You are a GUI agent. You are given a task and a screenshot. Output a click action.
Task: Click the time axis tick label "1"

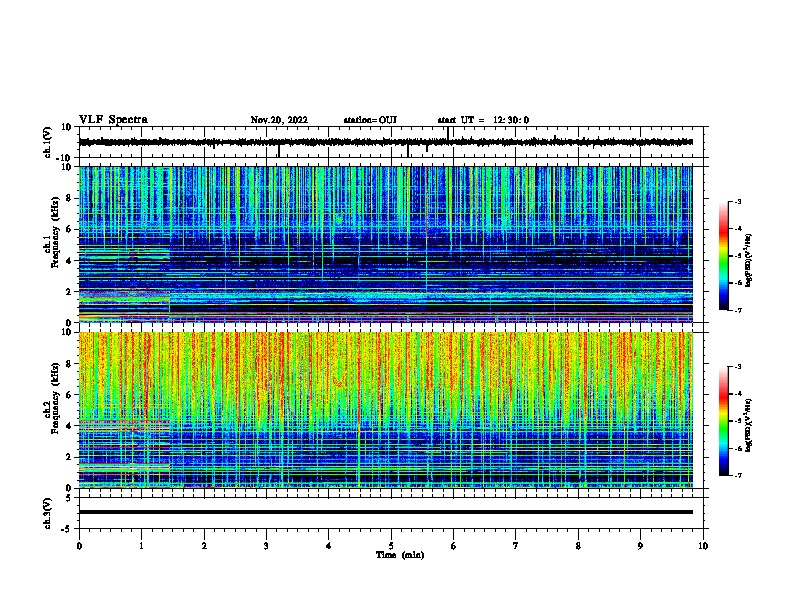[x=141, y=546]
